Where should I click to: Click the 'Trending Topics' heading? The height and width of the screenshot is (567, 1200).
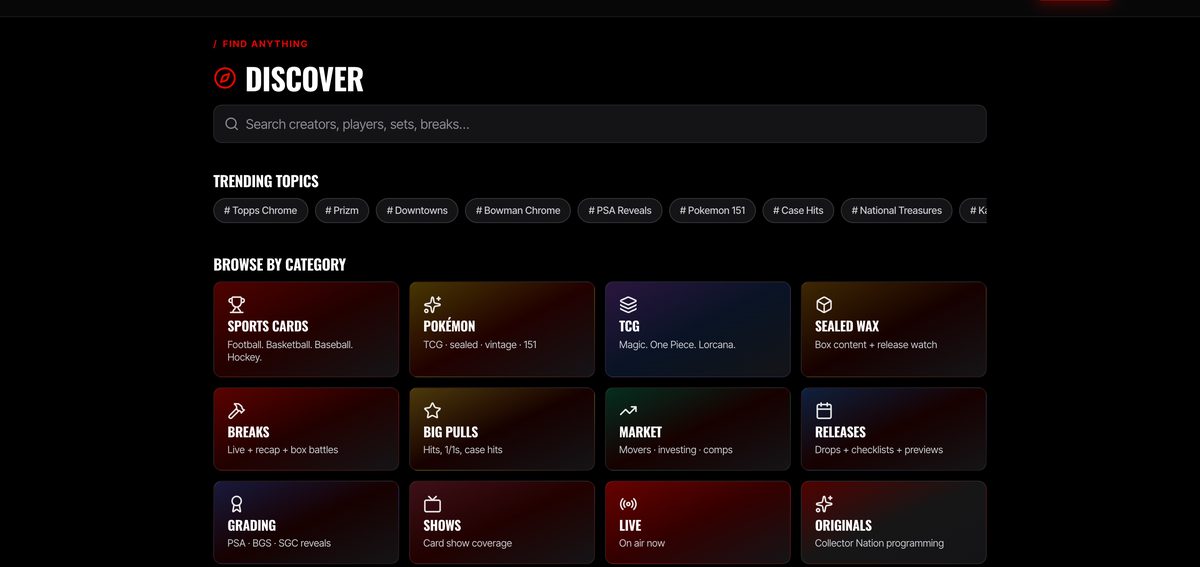click(266, 181)
